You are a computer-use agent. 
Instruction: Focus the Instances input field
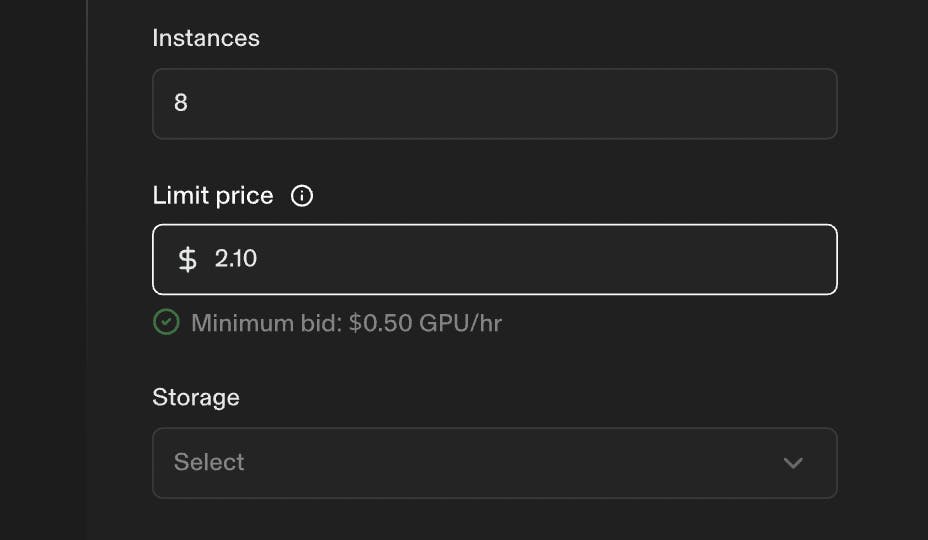click(494, 104)
